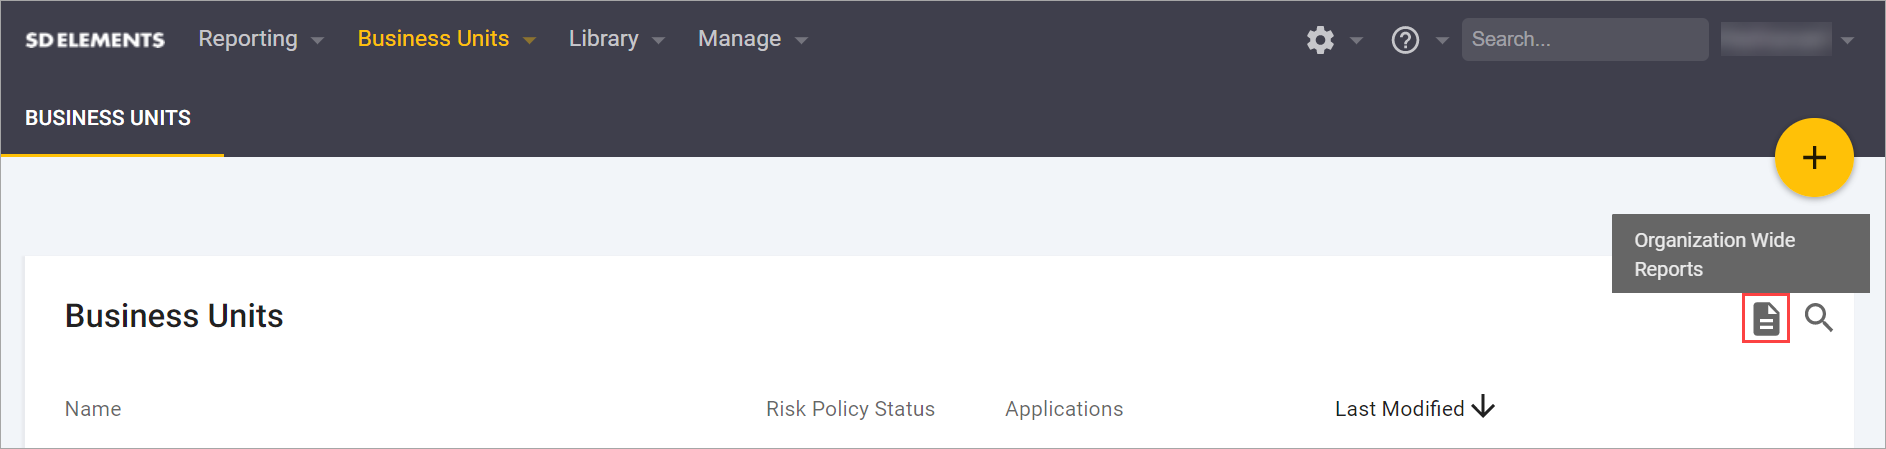Expand the arrow next to help icon
The image size is (1886, 449).
click(x=1442, y=41)
